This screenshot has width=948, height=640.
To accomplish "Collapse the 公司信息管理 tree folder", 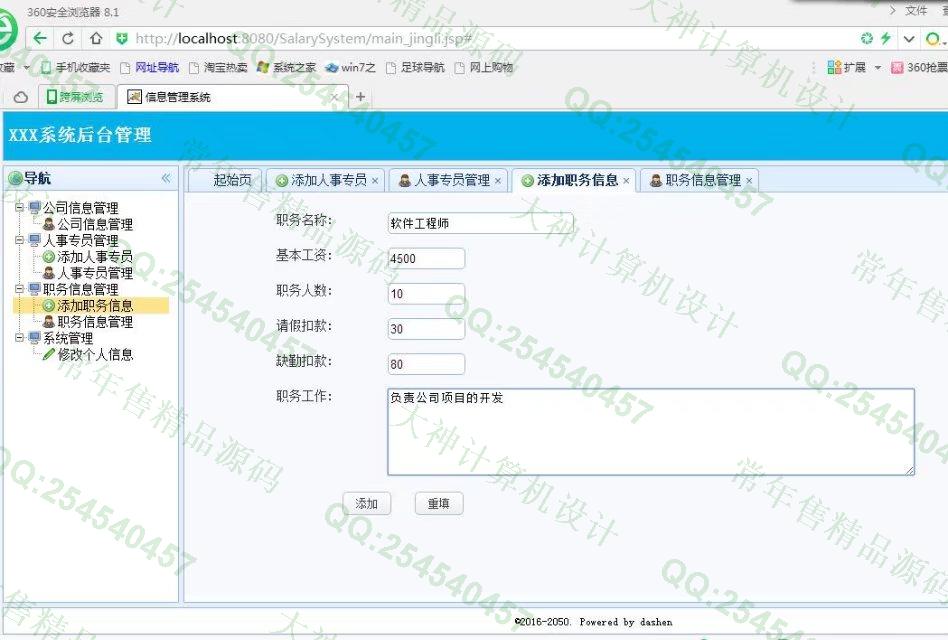I will click(x=20, y=208).
